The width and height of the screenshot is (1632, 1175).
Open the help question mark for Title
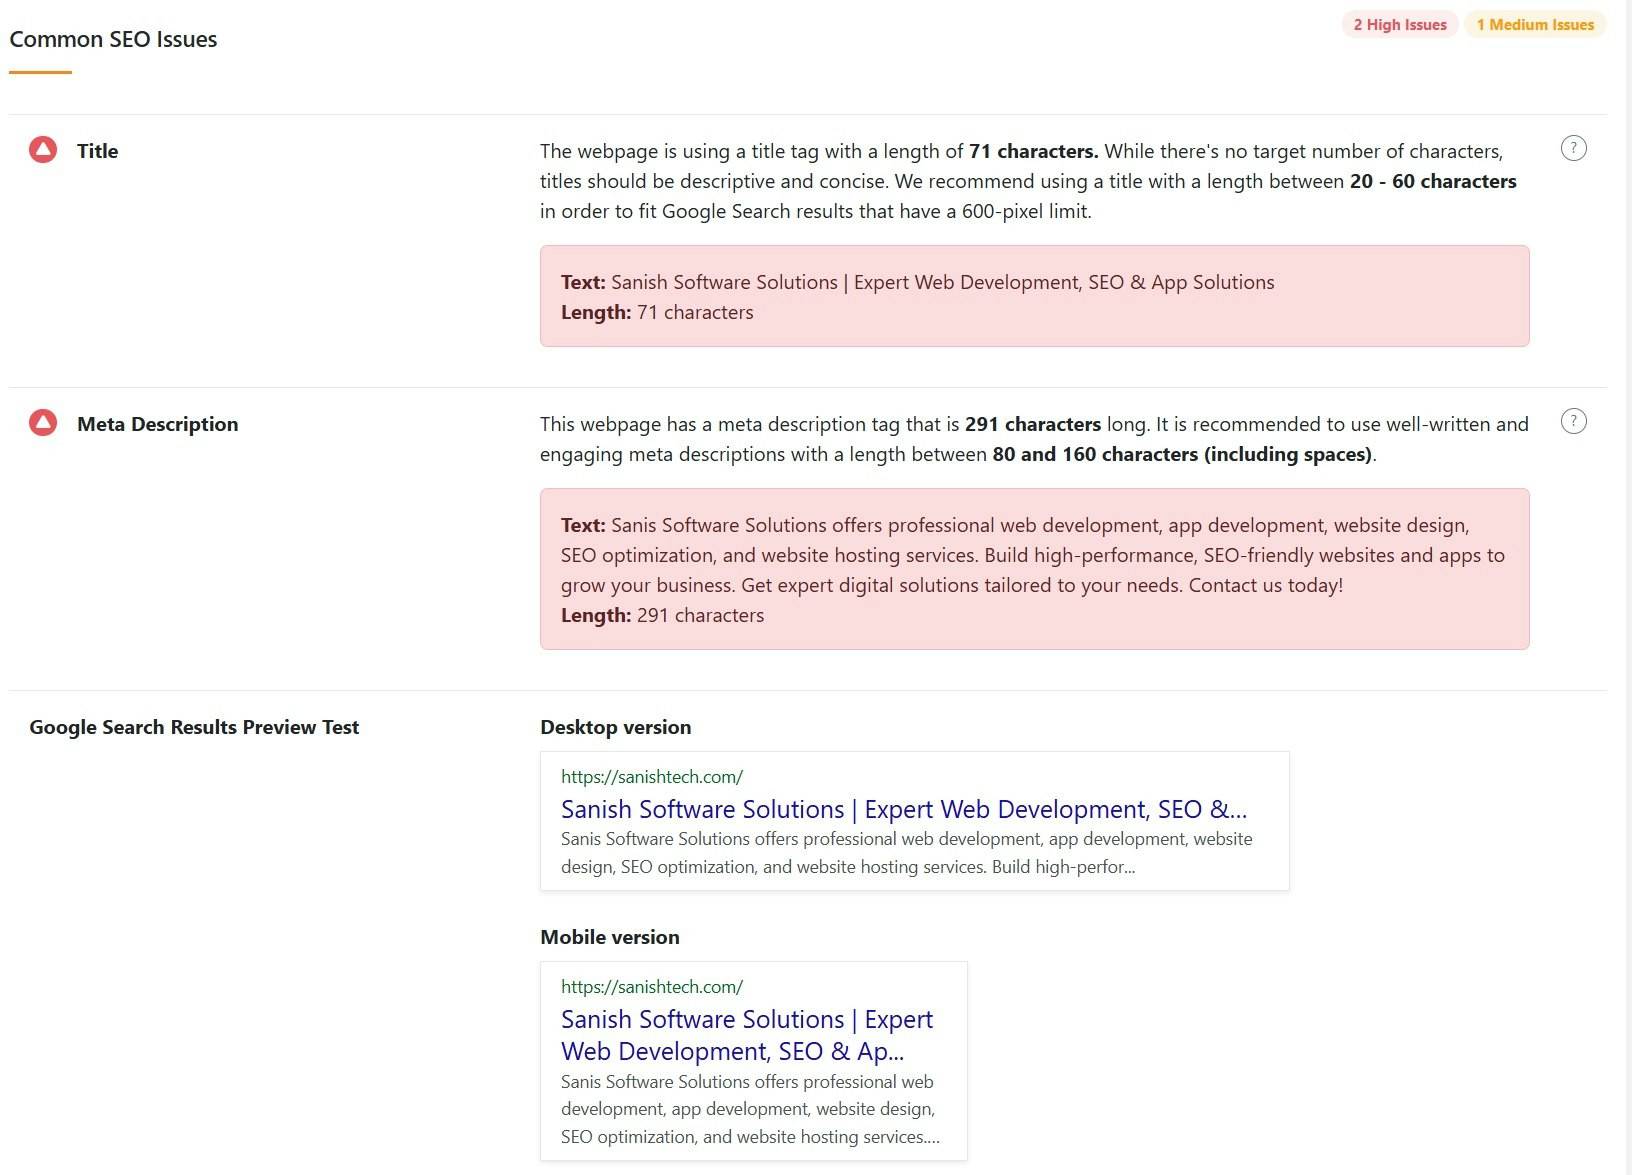[x=1573, y=148]
